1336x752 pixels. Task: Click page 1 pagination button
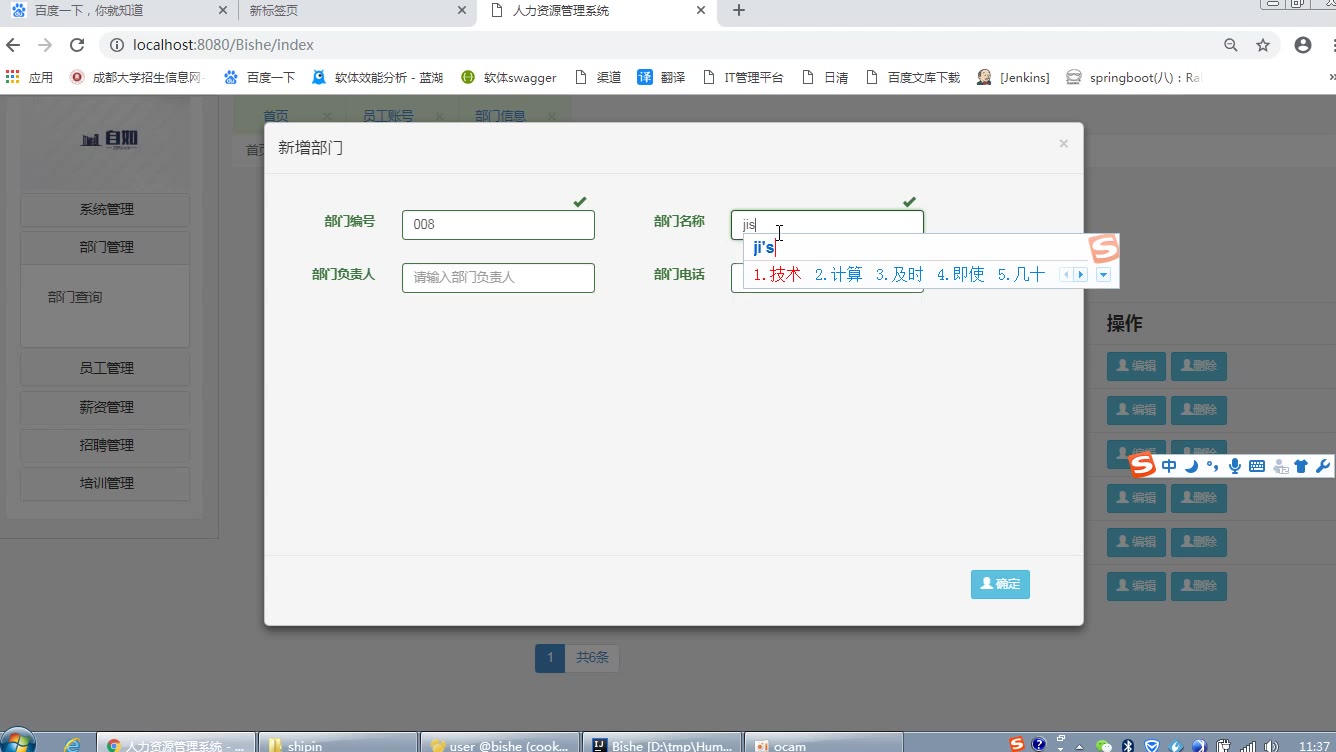(549, 658)
